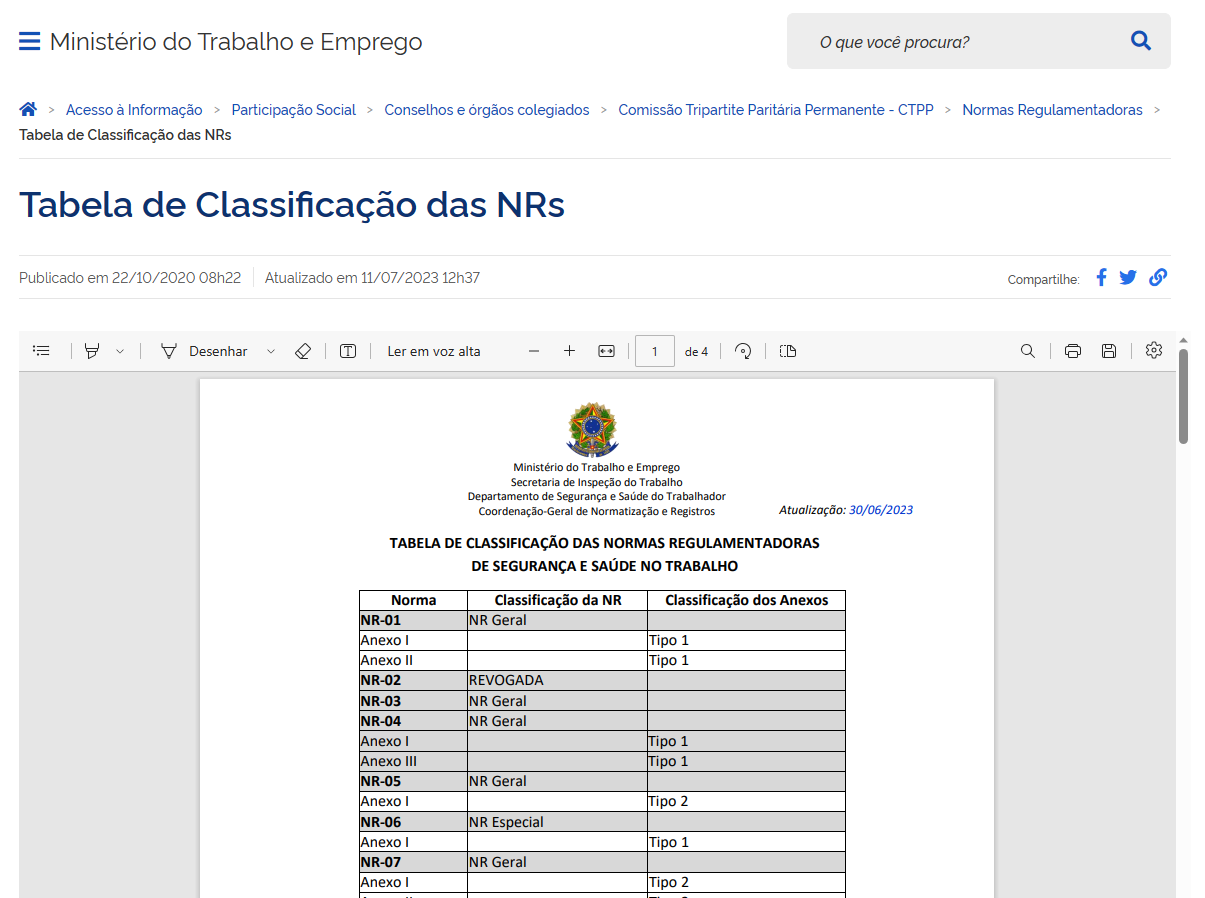This screenshot has width=1205, height=898.
Task: Save the PDF with the disk icon
Action: coord(1108,351)
